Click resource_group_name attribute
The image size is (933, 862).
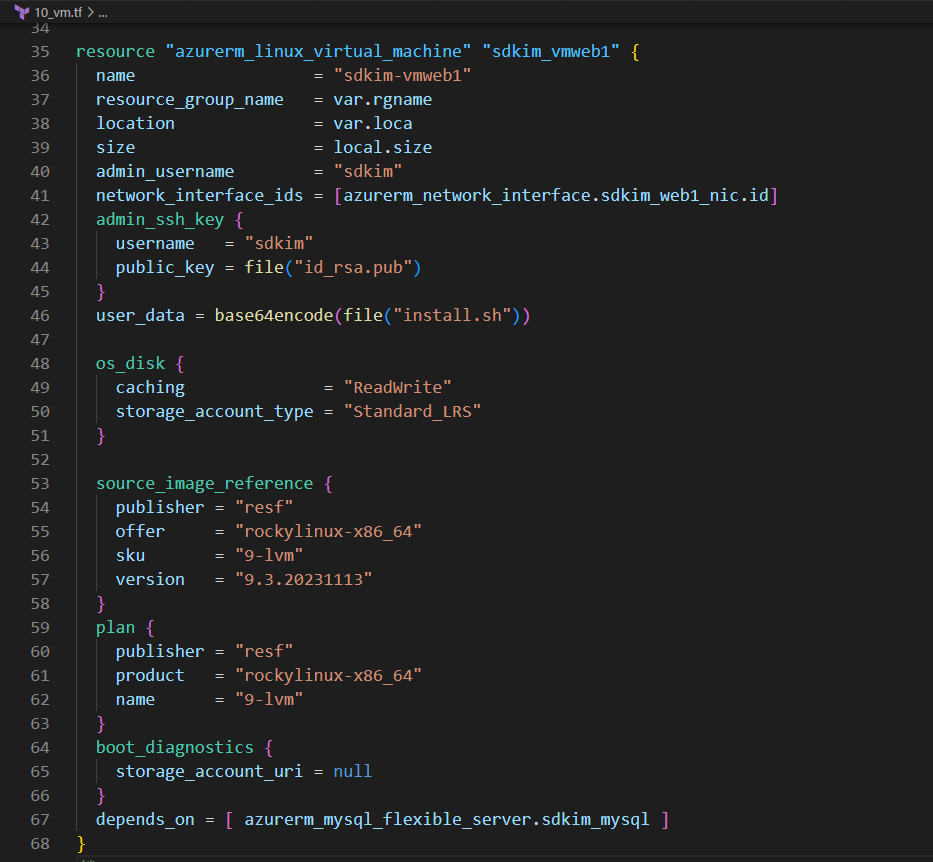(190, 99)
